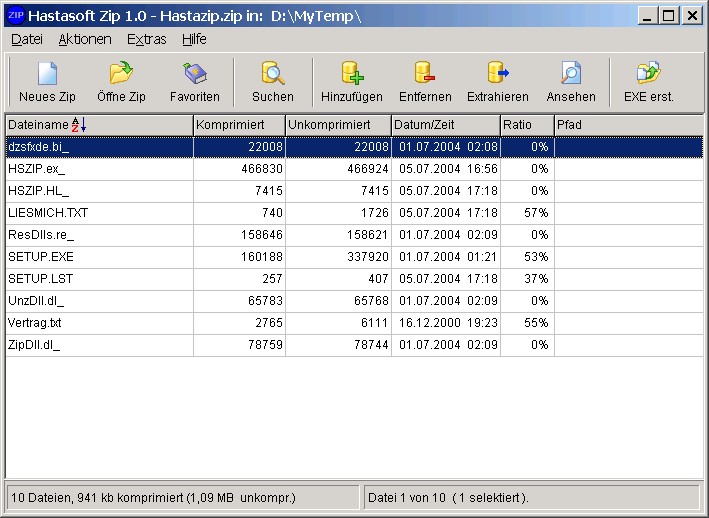The height and width of the screenshot is (518, 709).
Task: Click the 57% ratio cell
Action: (536, 213)
